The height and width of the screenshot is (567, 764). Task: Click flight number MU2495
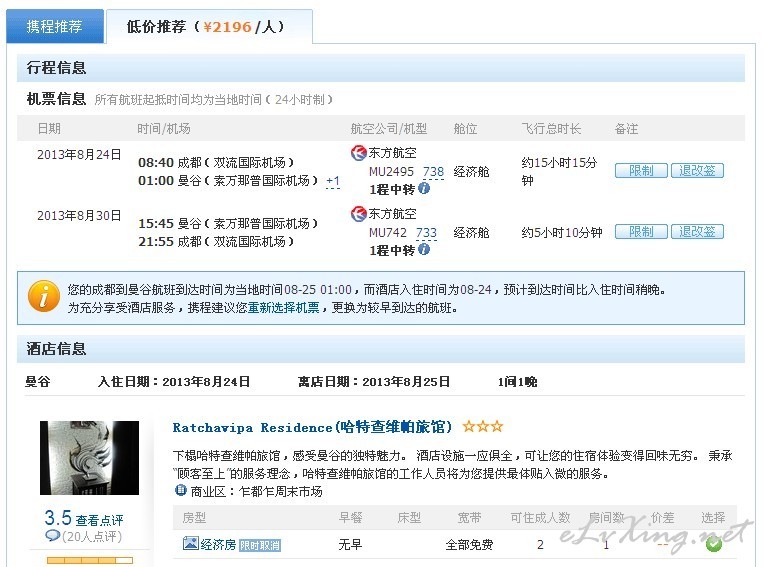coord(391,172)
